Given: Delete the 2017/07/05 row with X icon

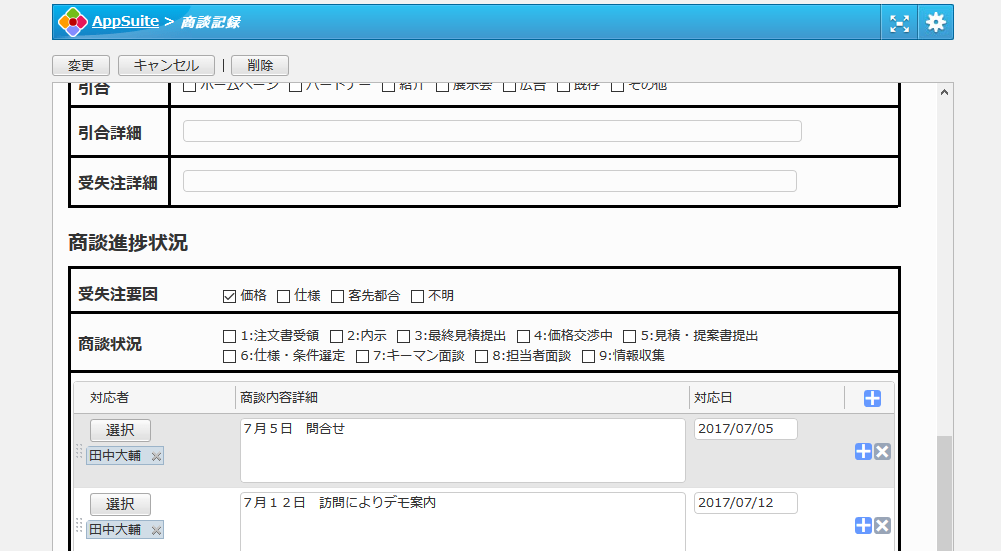Looking at the screenshot, I should pos(882,452).
